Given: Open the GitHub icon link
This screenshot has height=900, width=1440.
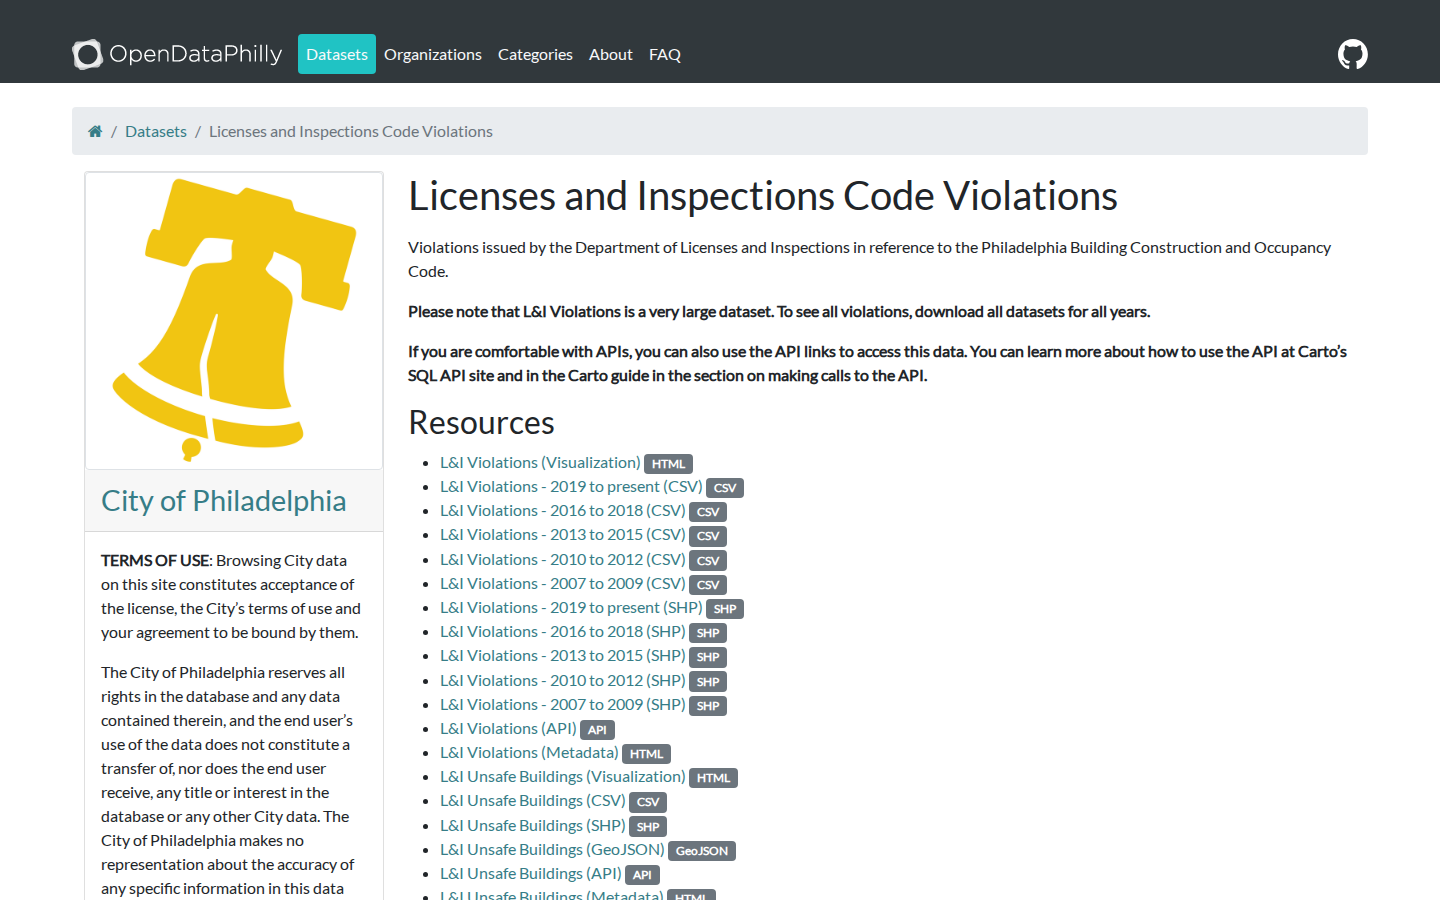Looking at the screenshot, I should (x=1353, y=54).
